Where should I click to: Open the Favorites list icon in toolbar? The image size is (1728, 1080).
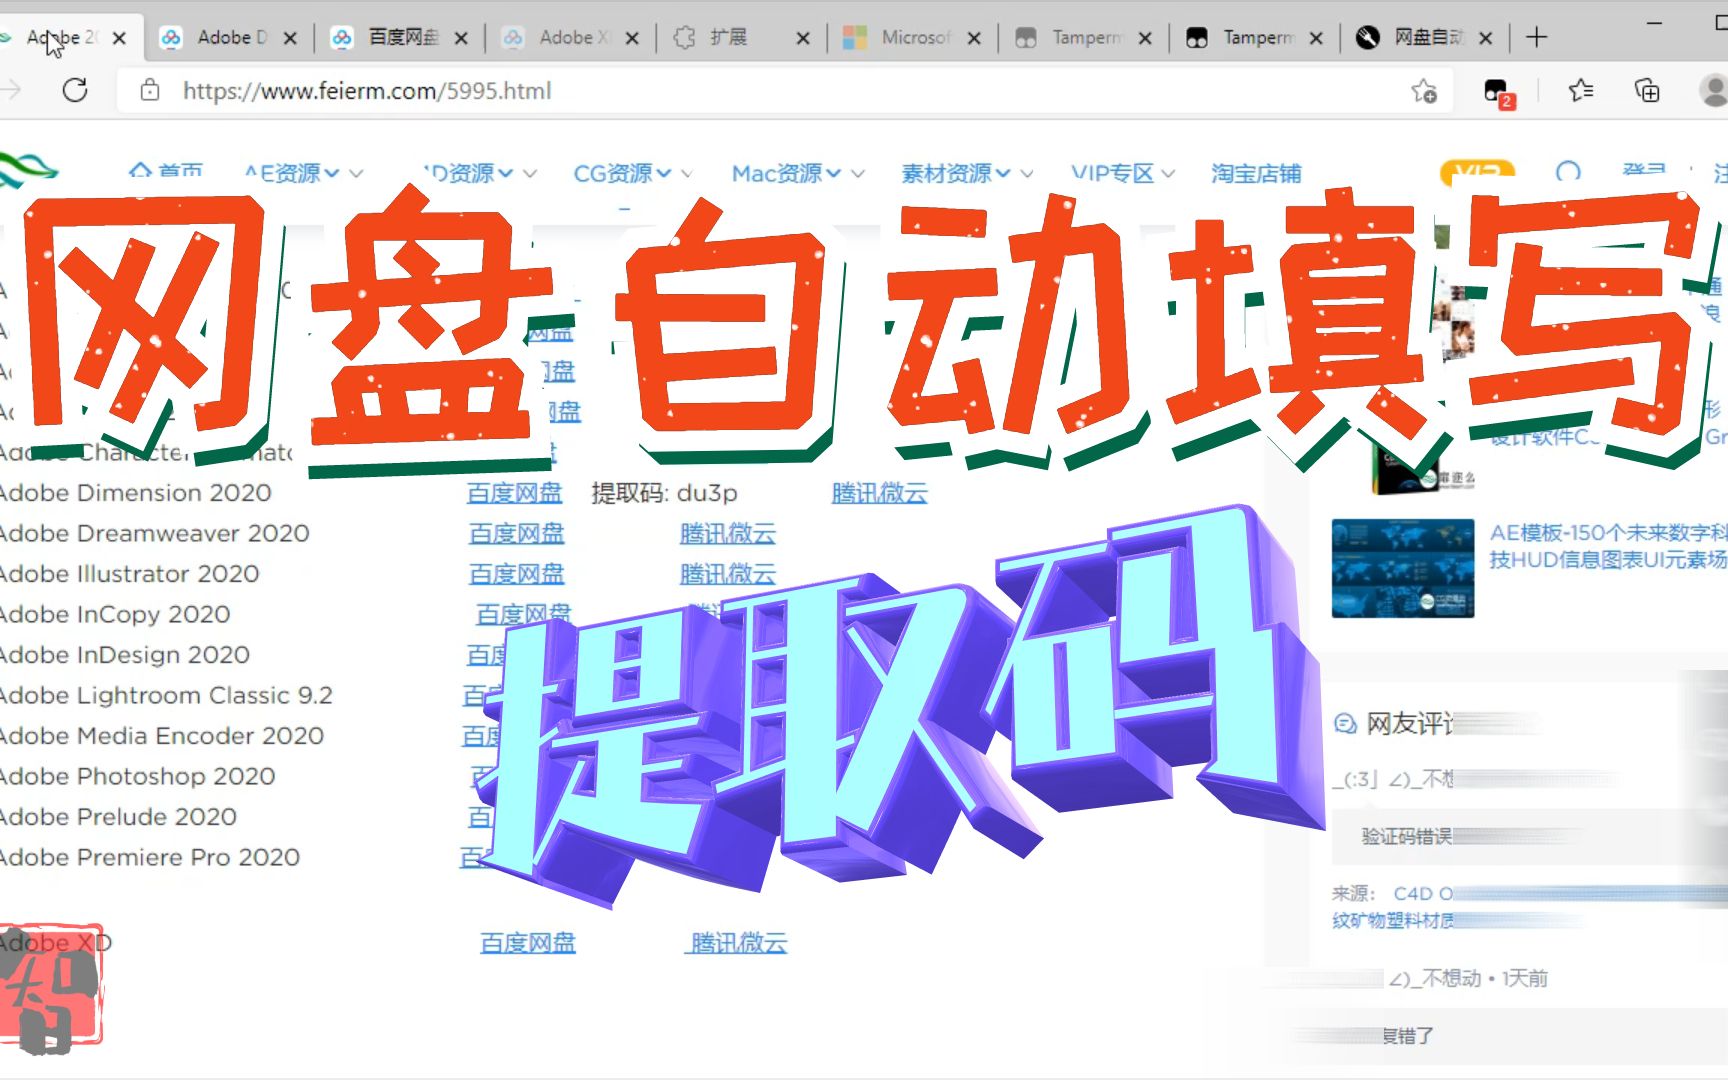tap(1581, 91)
